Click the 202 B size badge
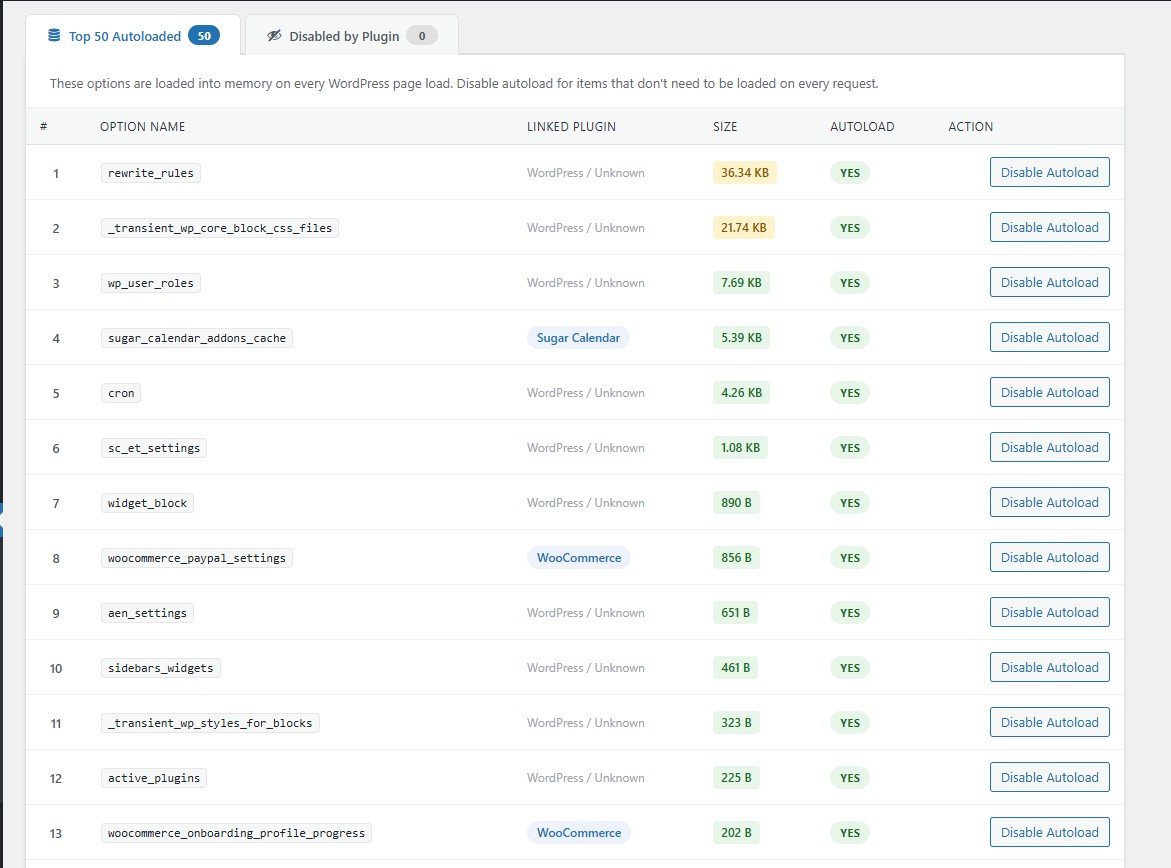The width and height of the screenshot is (1171, 868). tap(736, 833)
